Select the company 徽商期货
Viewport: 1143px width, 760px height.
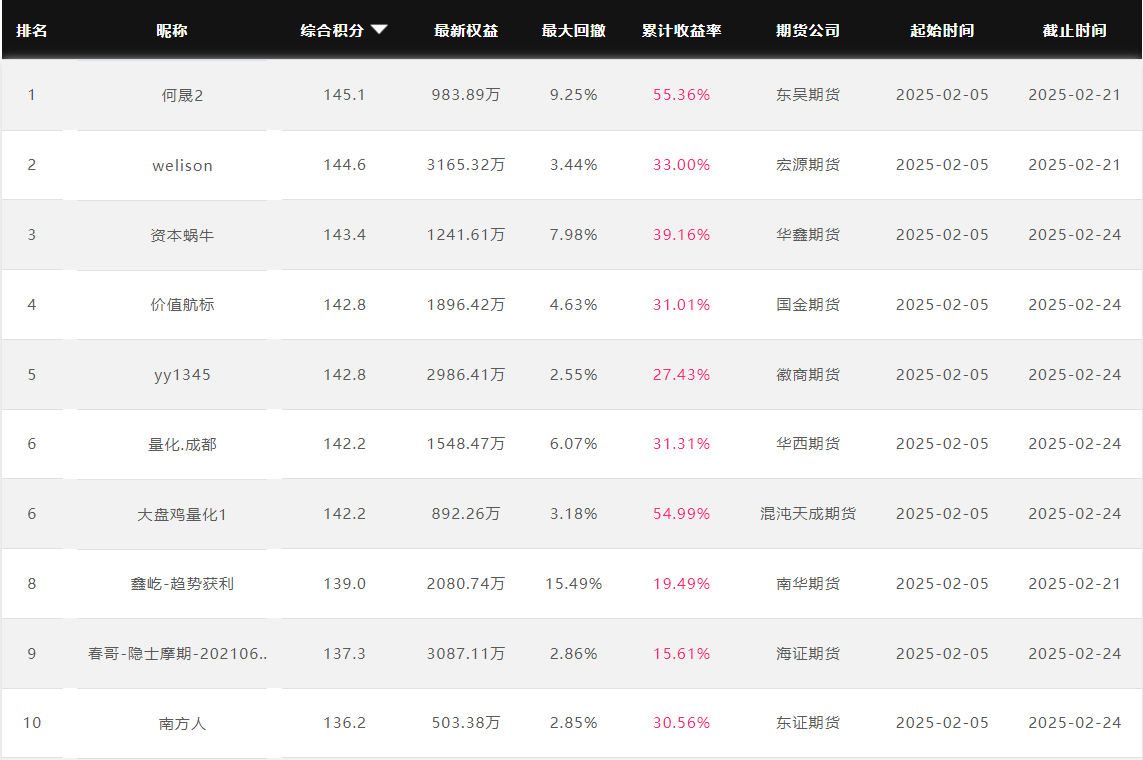click(808, 375)
